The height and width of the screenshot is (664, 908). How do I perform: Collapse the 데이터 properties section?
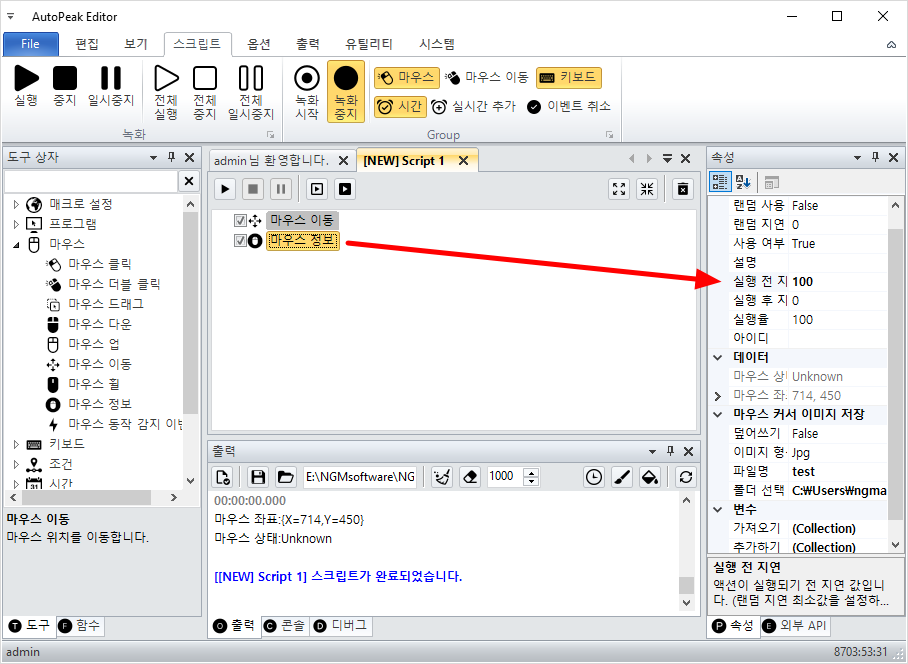[x=718, y=357]
